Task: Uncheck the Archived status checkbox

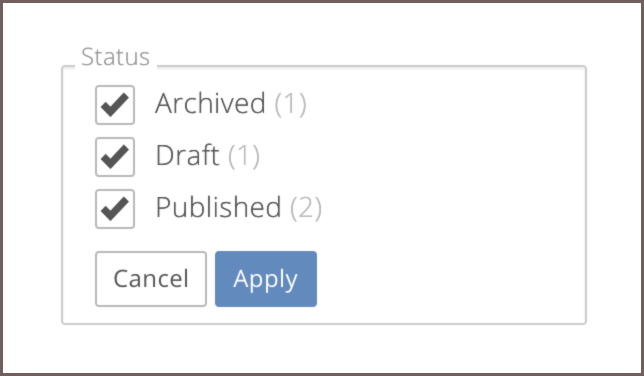Action: click(x=115, y=105)
